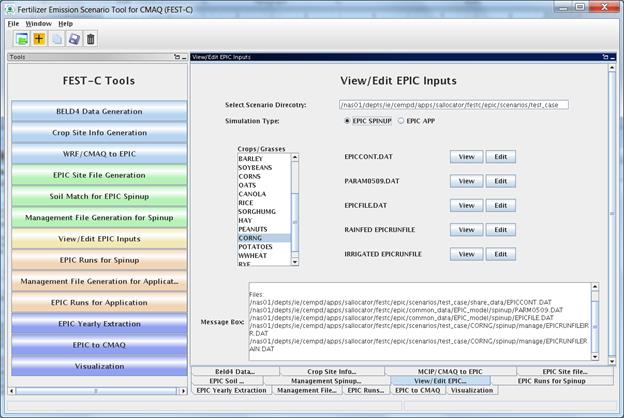Open Crop Site Info Generation tool
The width and height of the screenshot is (624, 418).
tap(99, 133)
